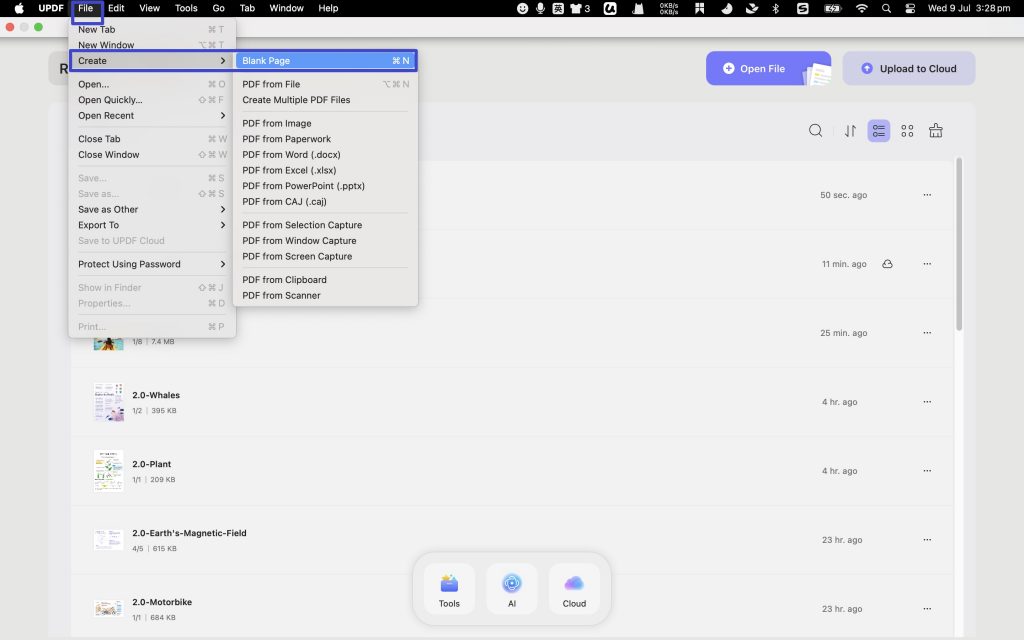Choose Open... from File menu
1024x640 pixels.
pyautogui.click(x=152, y=84)
